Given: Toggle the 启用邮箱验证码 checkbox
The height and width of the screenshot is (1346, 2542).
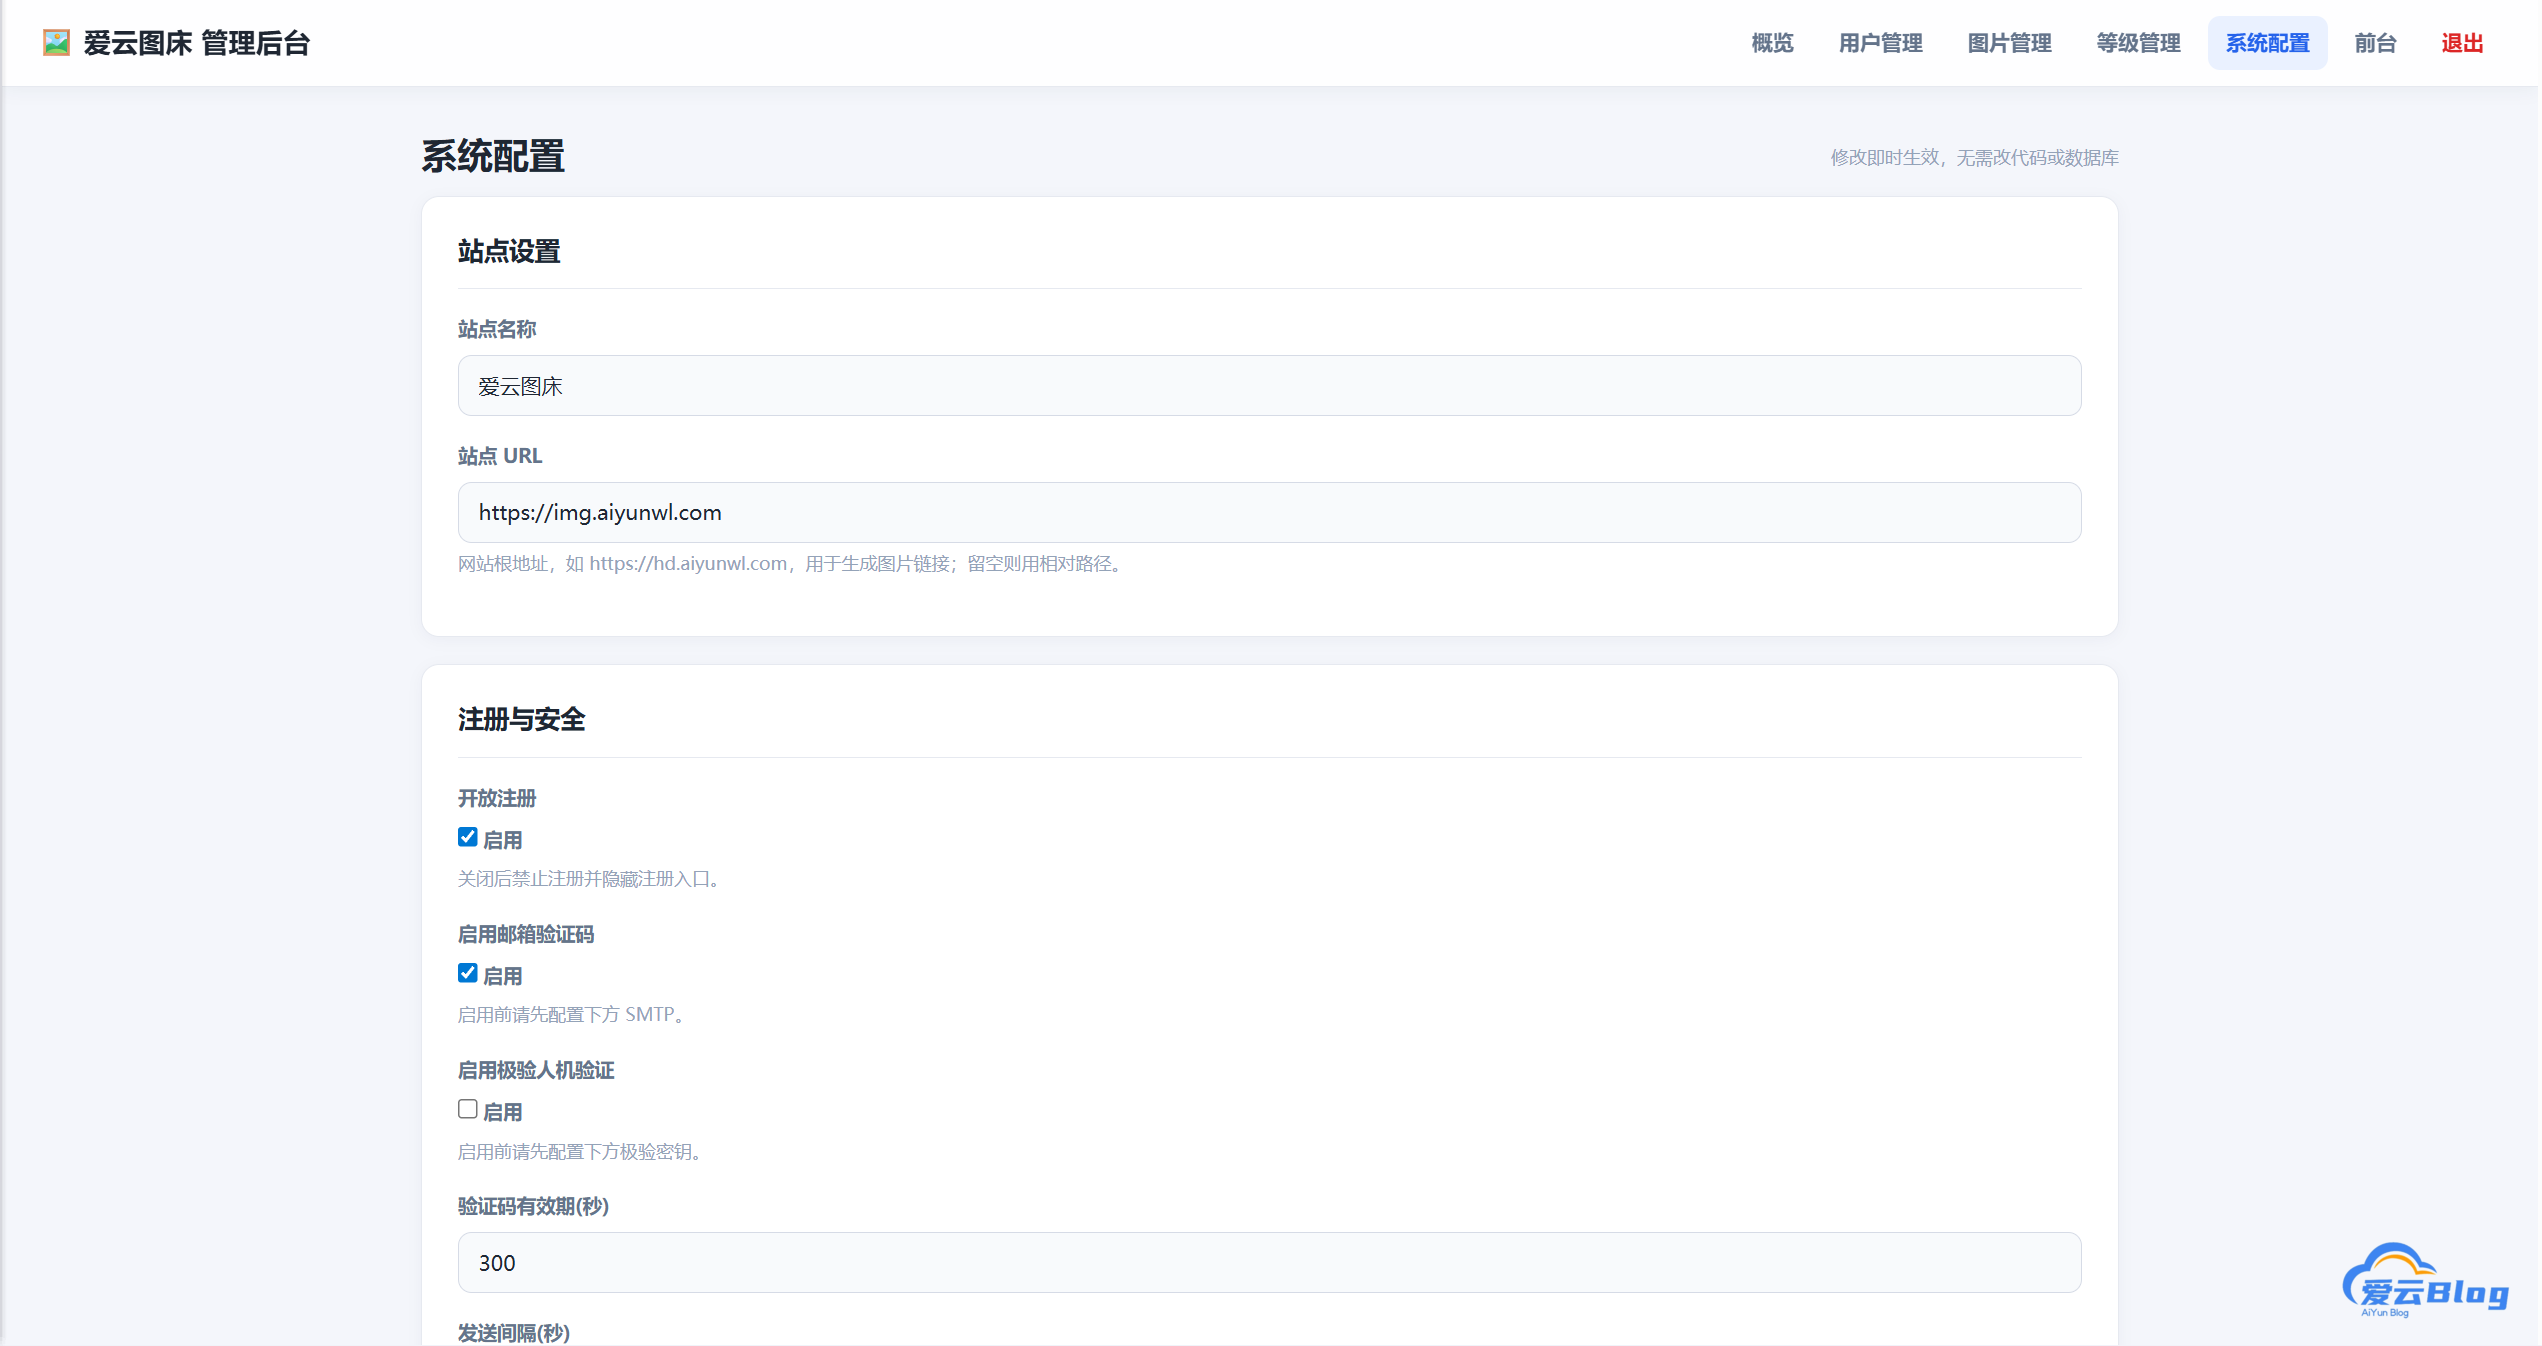Looking at the screenshot, I should pyautogui.click(x=467, y=974).
